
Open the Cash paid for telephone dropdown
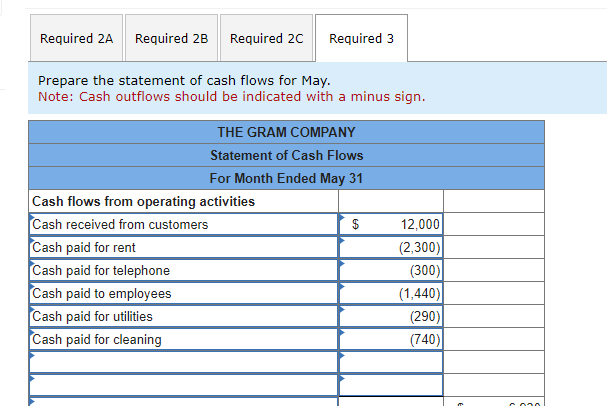click(x=183, y=270)
